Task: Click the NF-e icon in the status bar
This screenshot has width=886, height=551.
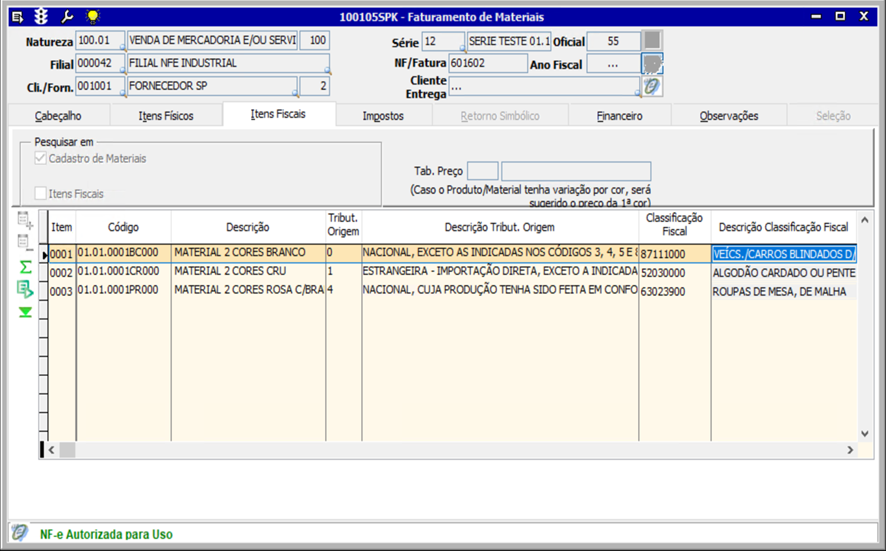Action: [20, 532]
